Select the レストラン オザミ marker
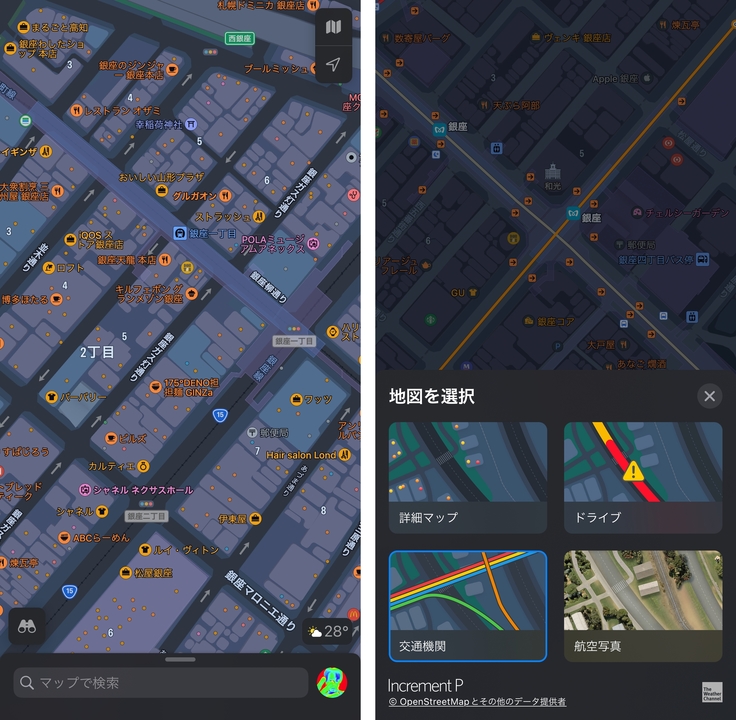The width and height of the screenshot is (736, 720). (x=77, y=111)
